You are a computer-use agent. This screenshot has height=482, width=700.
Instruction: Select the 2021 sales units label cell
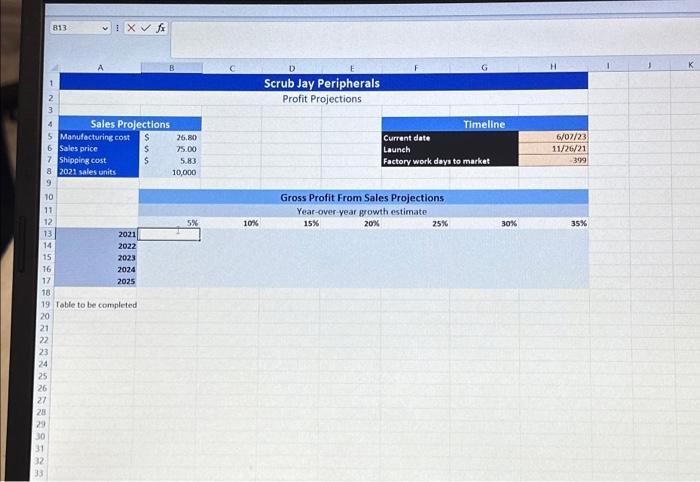(x=99, y=172)
